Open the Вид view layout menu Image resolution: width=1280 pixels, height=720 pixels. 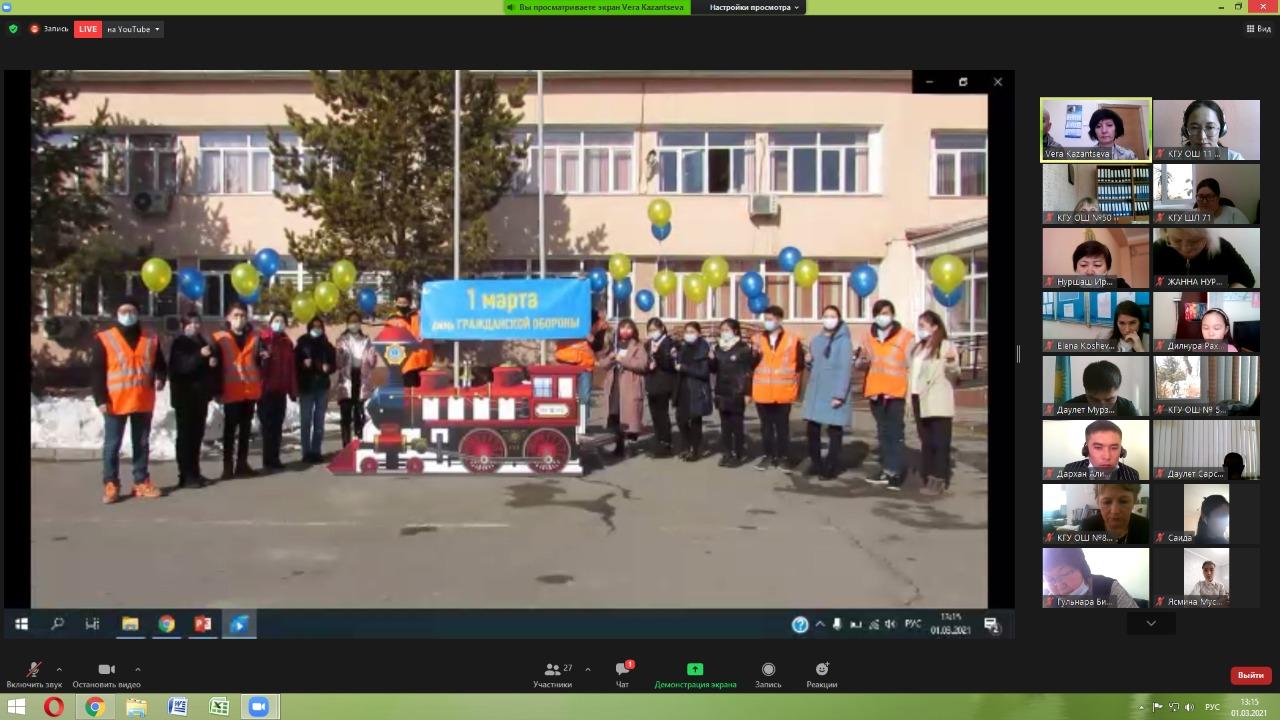coord(1258,29)
